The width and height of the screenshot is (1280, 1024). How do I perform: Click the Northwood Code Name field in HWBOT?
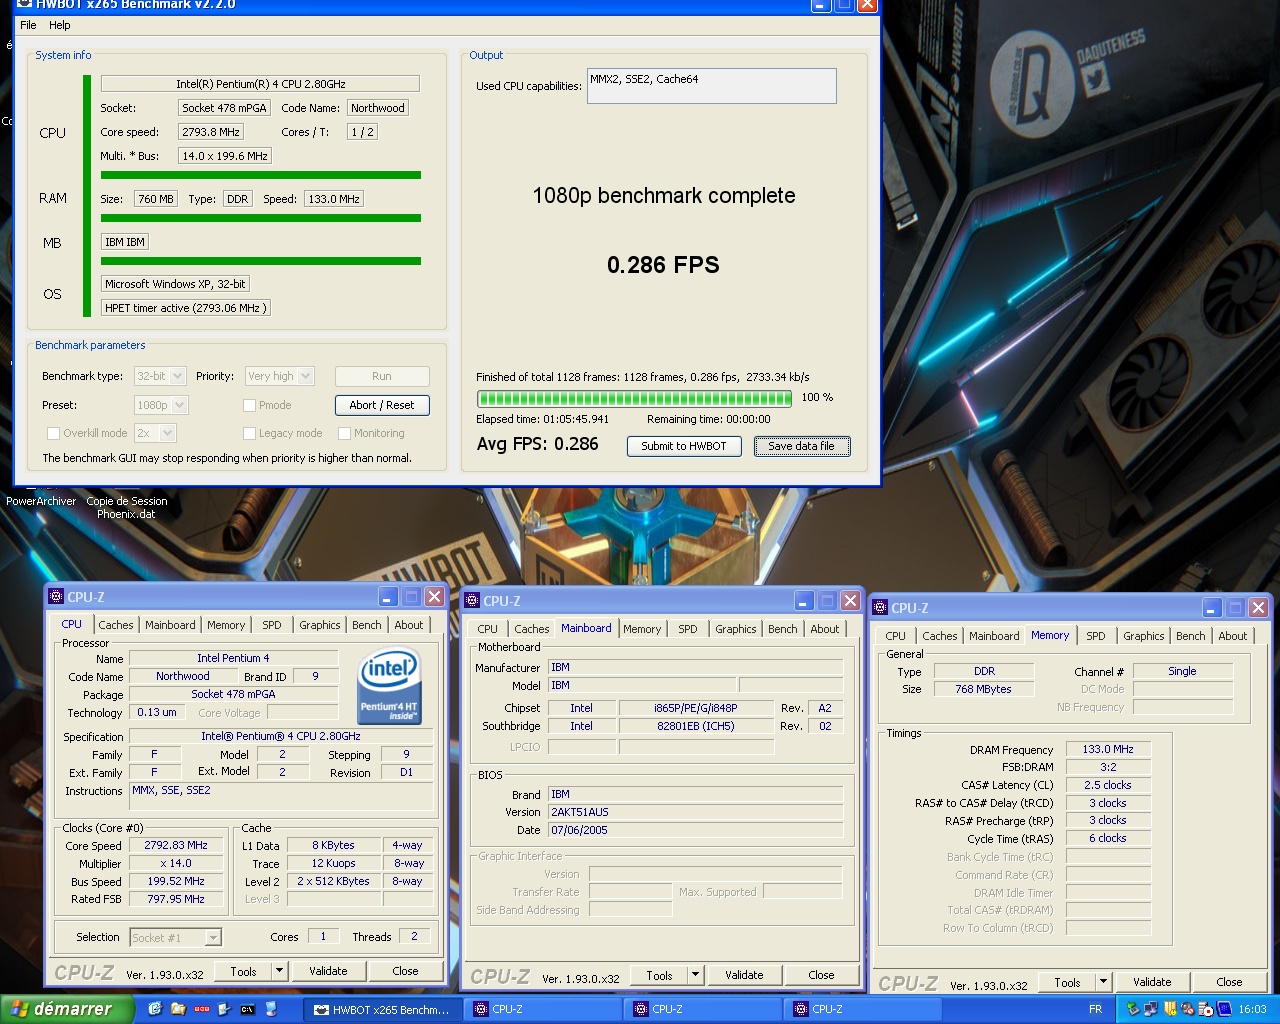[x=378, y=108]
